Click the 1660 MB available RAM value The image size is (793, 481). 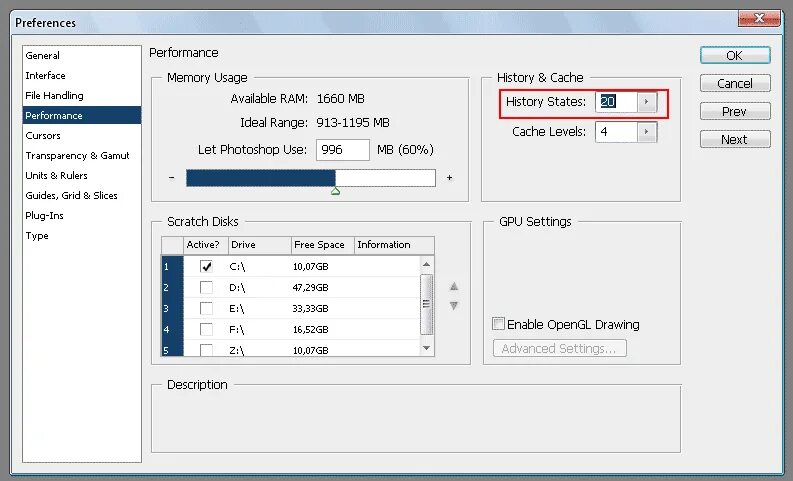[341, 99]
